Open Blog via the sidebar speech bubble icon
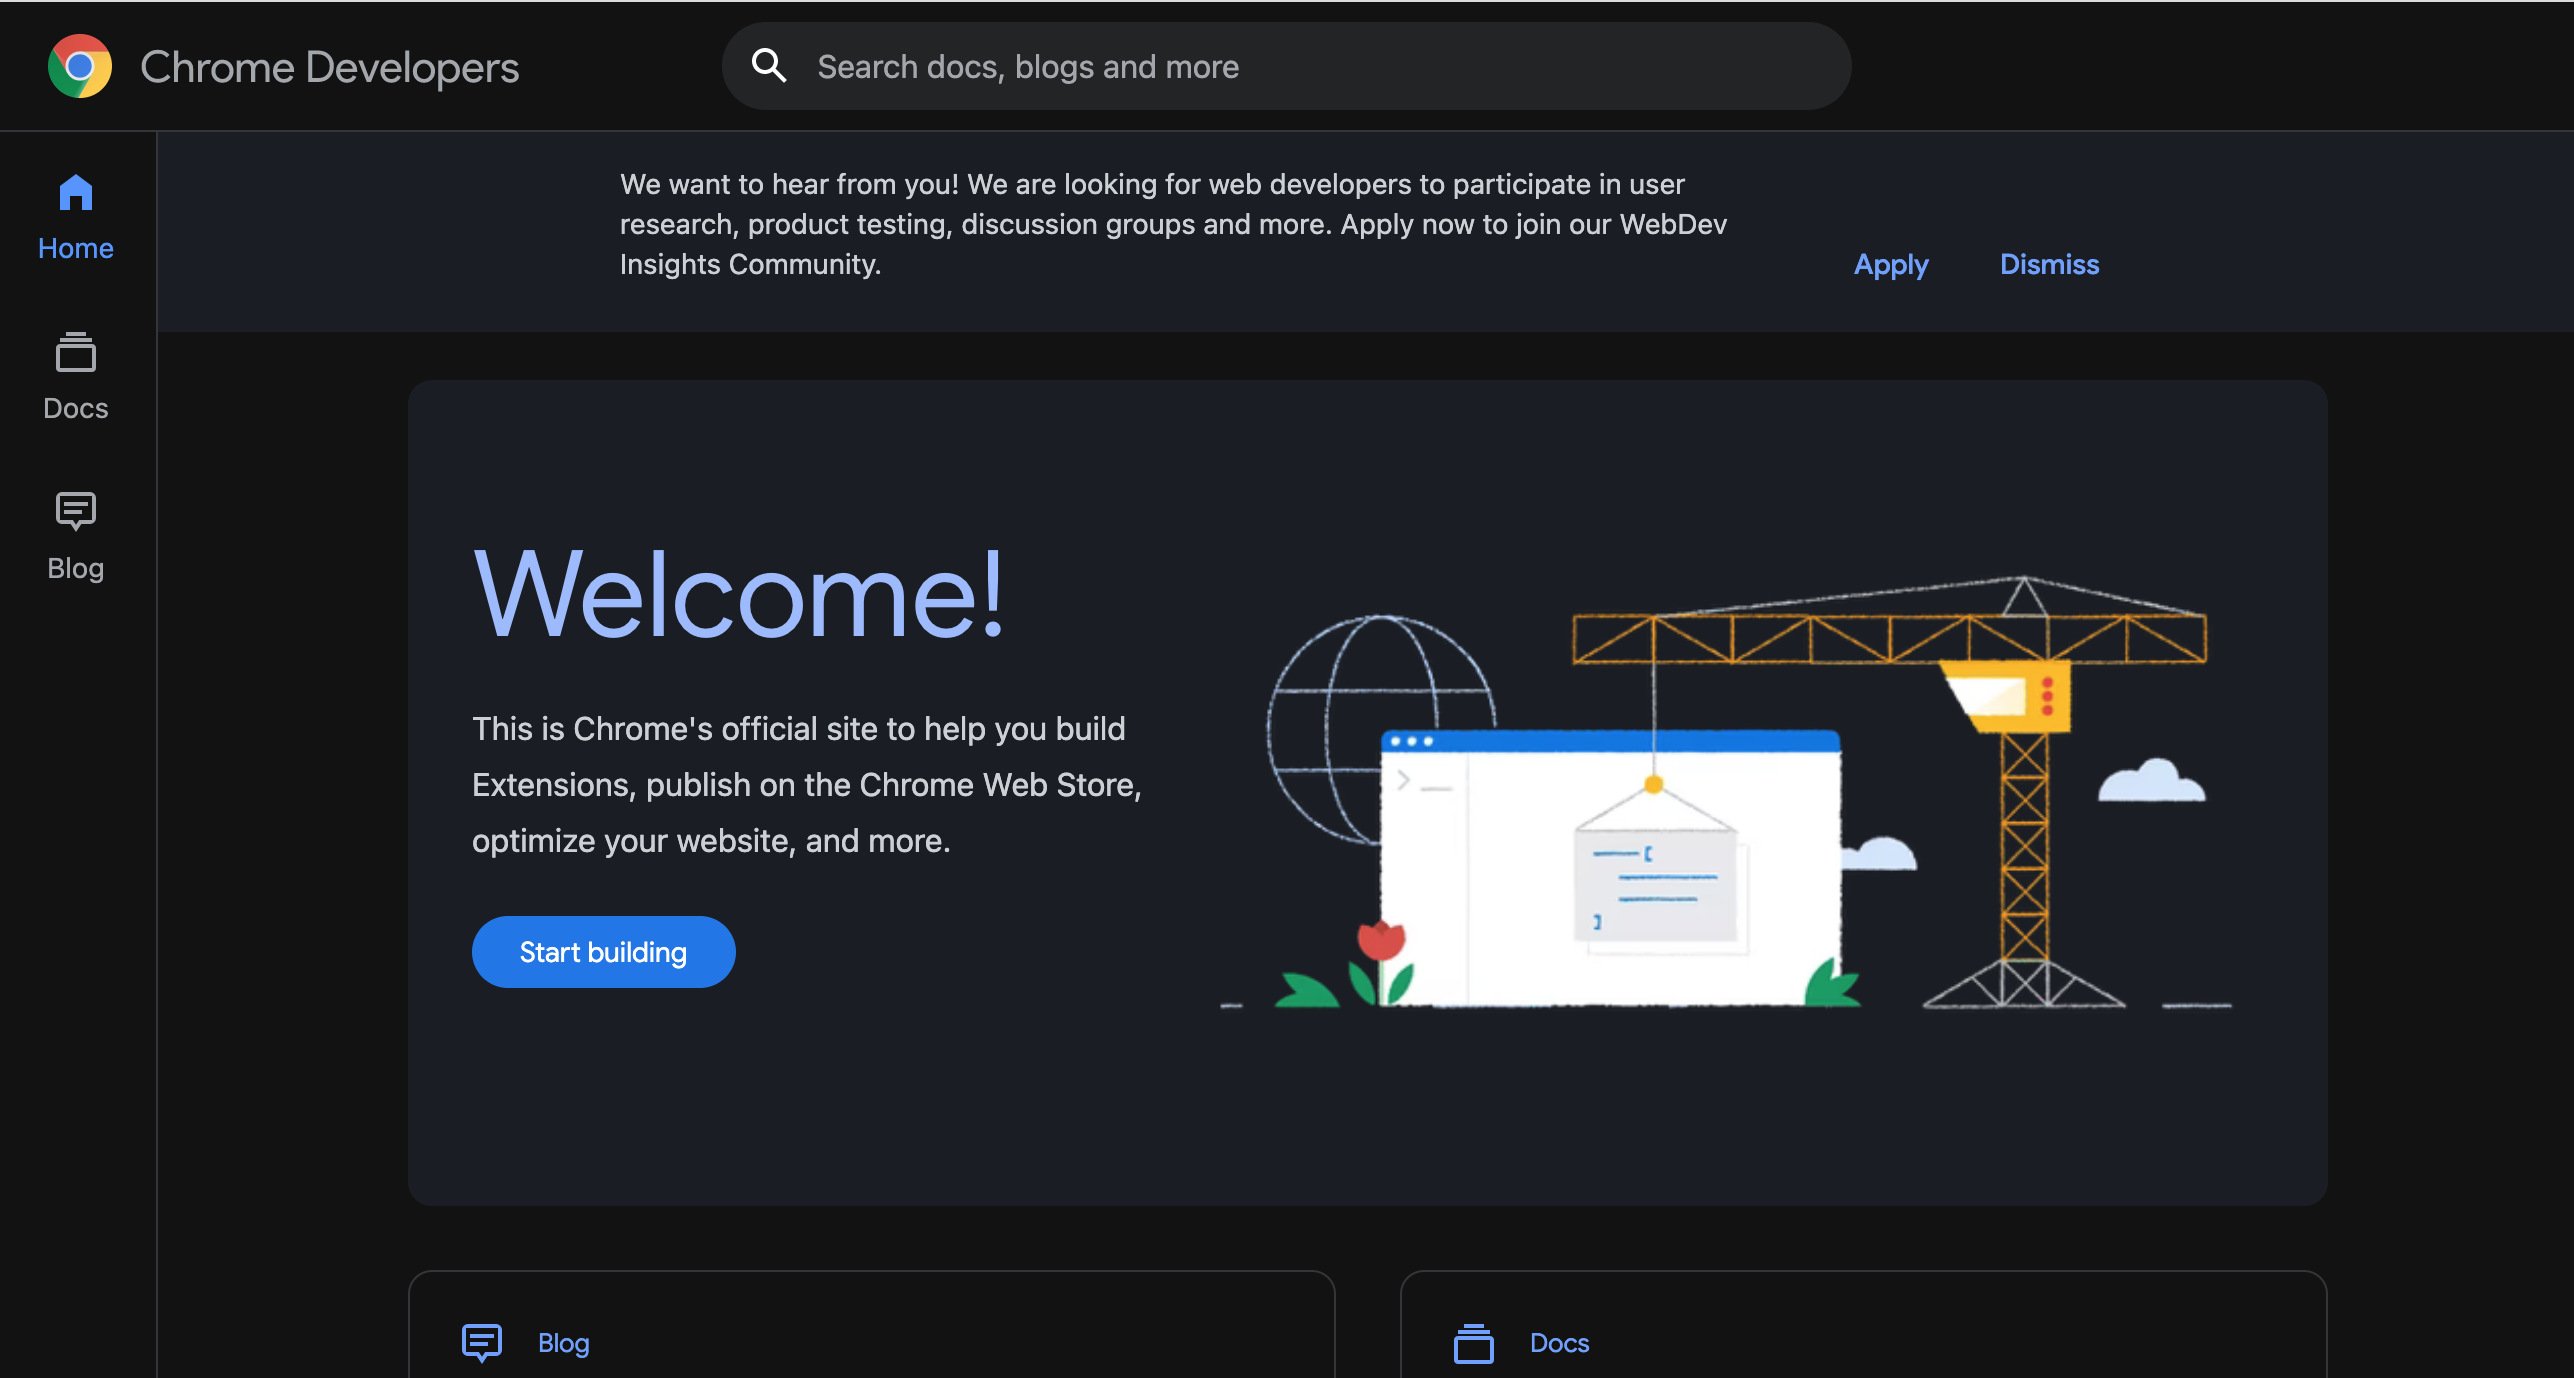 [x=75, y=512]
